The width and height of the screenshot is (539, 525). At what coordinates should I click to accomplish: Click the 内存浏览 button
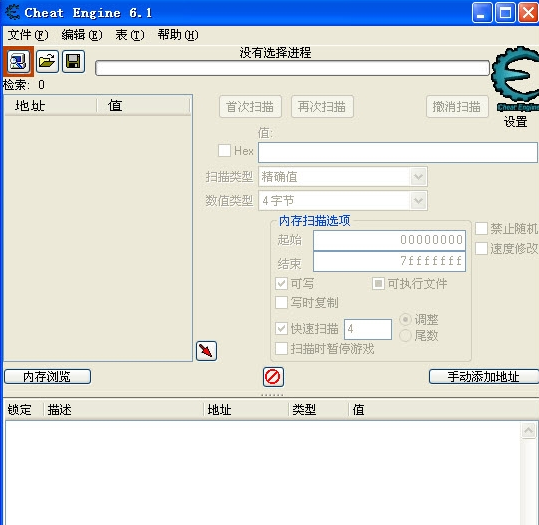coord(47,376)
